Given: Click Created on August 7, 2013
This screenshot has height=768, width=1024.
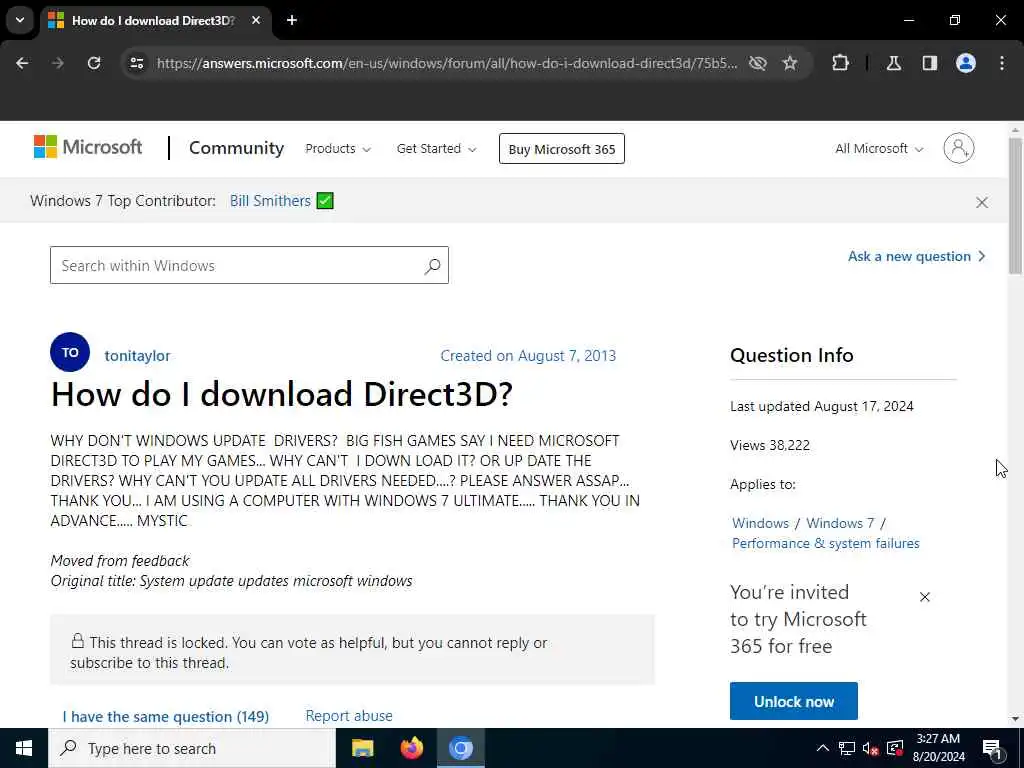Looking at the screenshot, I should [x=528, y=356].
